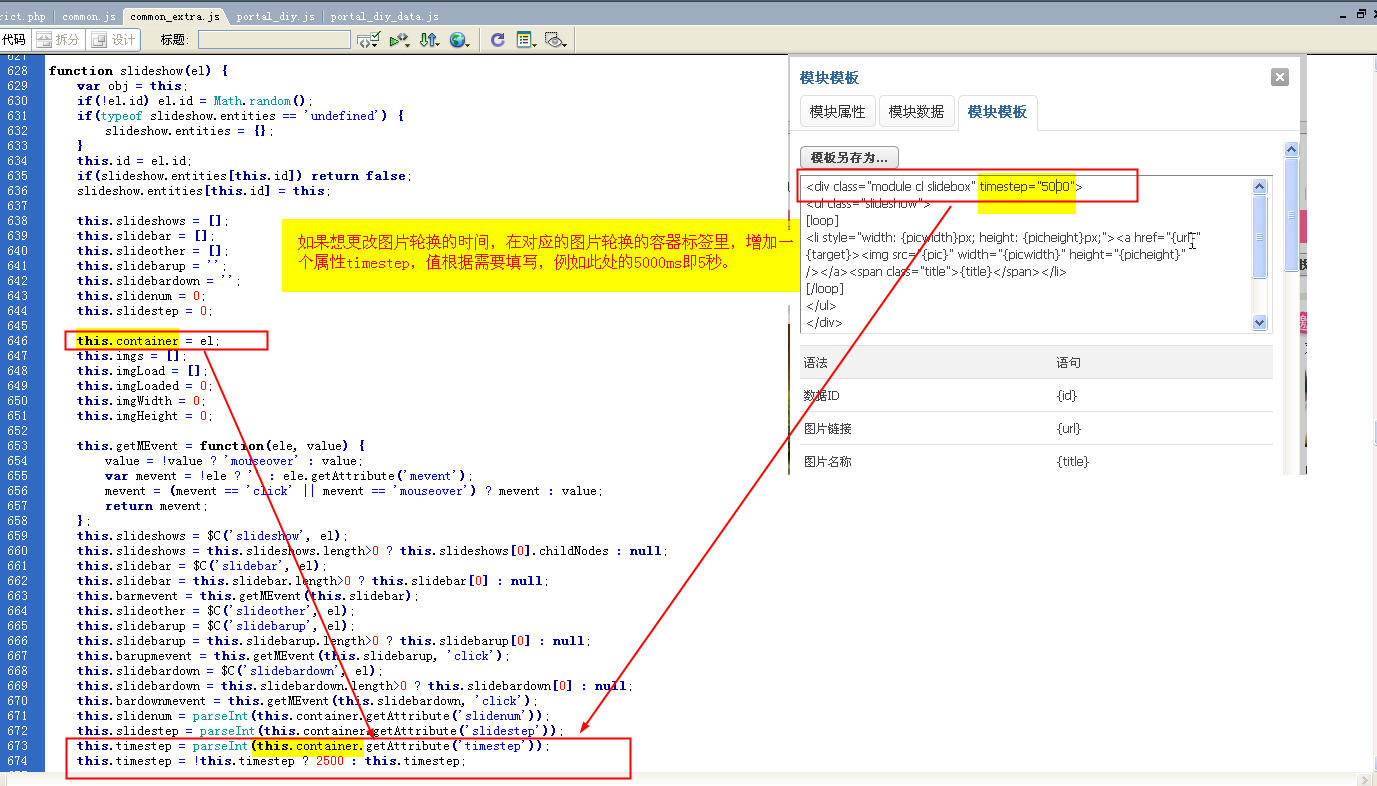Viewport: 1377px width, 786px height.
Task: Click inside the template code textarea
Action: click(x=1025, y=254)
